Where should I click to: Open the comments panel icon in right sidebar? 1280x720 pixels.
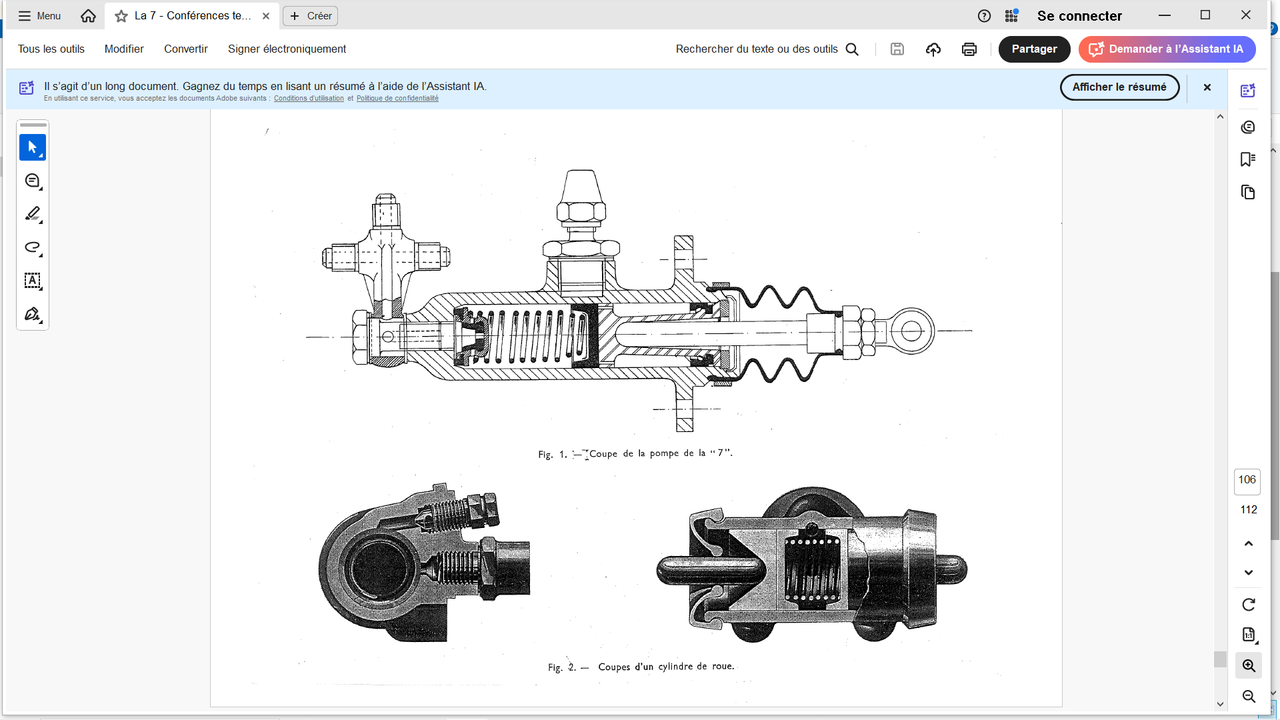coord(1247,127)
